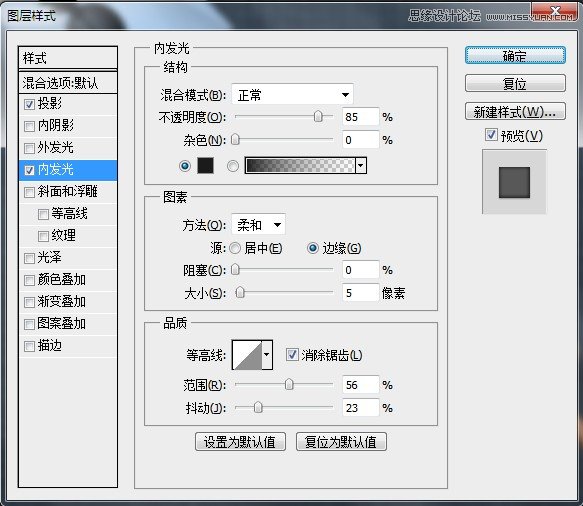
Task: Click the 设置为默认值 button
Action: point(240,442)
